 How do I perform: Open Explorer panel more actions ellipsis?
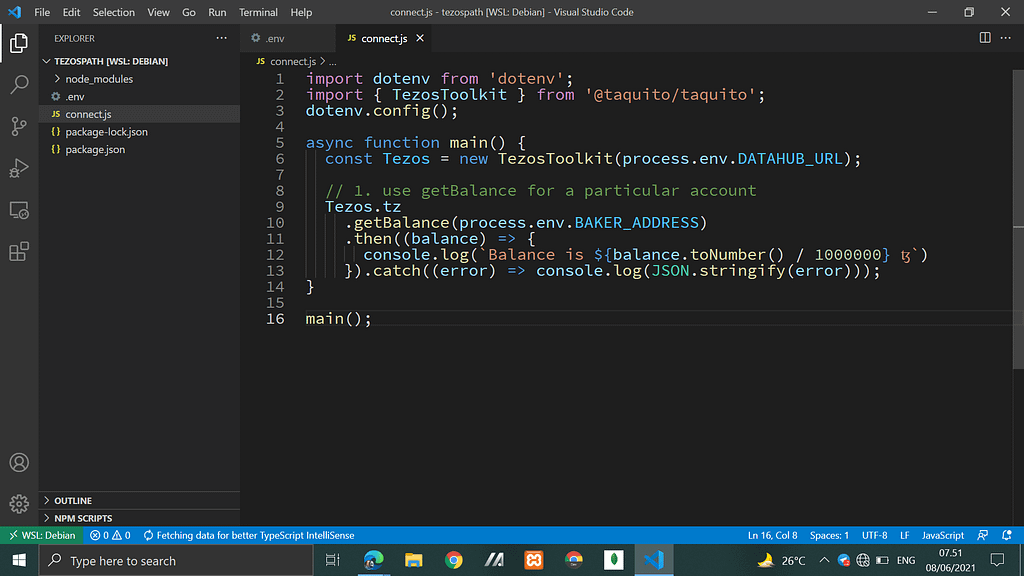221,38
